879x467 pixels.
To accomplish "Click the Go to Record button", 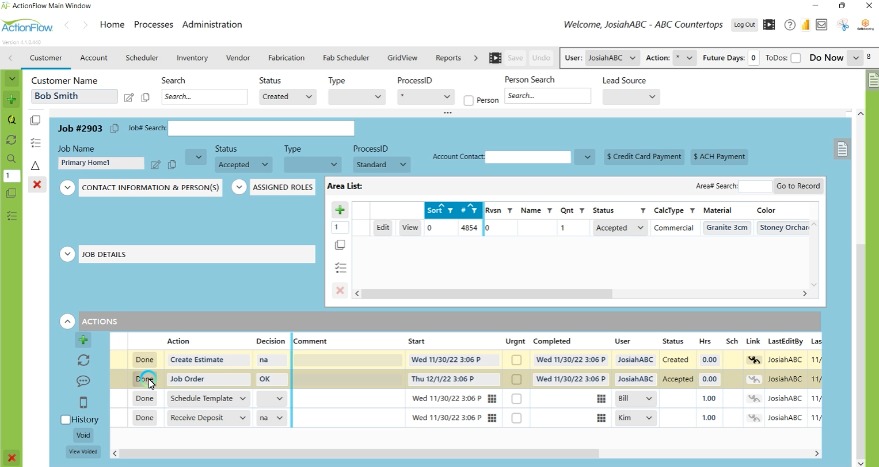I will 798,186.
